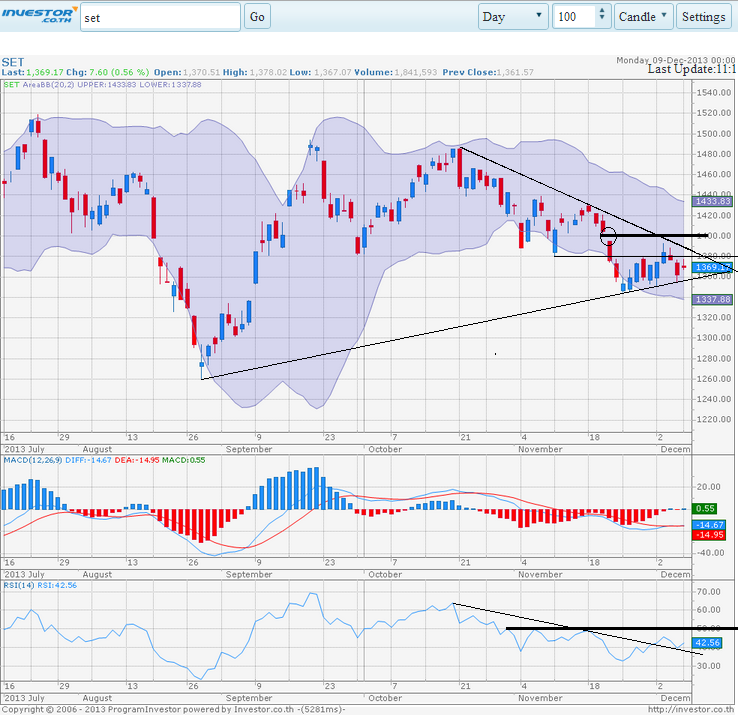Click the circle annotation on the price chart
The width and height of the screenshot is (738, 715).
pos(607,237)
